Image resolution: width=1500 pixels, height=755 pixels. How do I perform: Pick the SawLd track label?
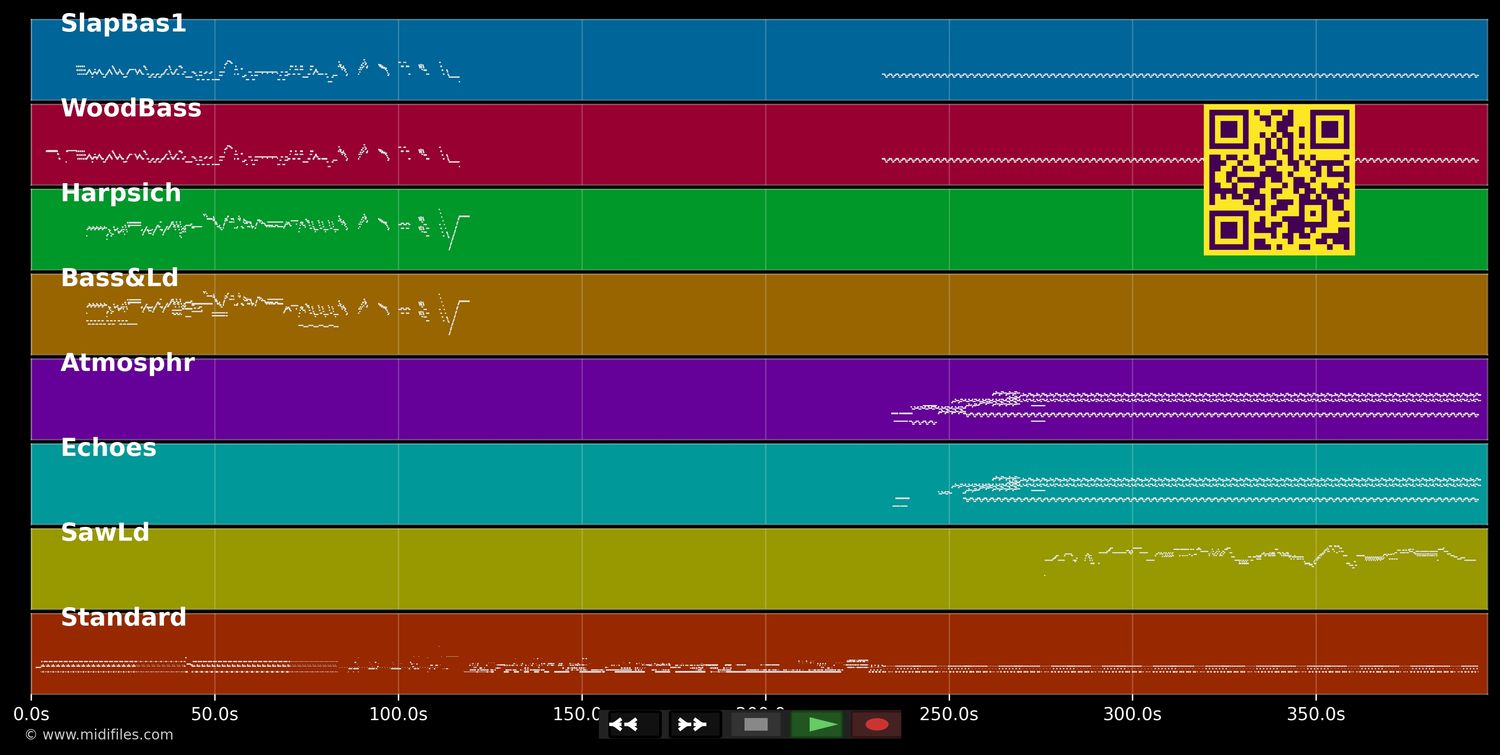105,533
